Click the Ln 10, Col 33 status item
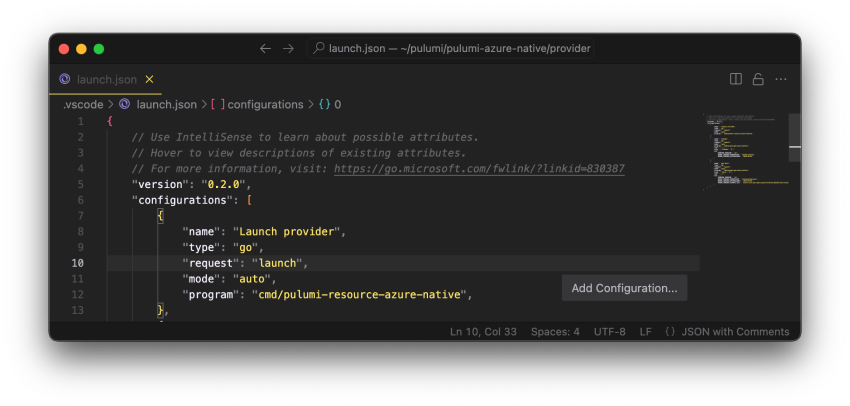Screen dimensions: 850x406 tap(484, 332)
